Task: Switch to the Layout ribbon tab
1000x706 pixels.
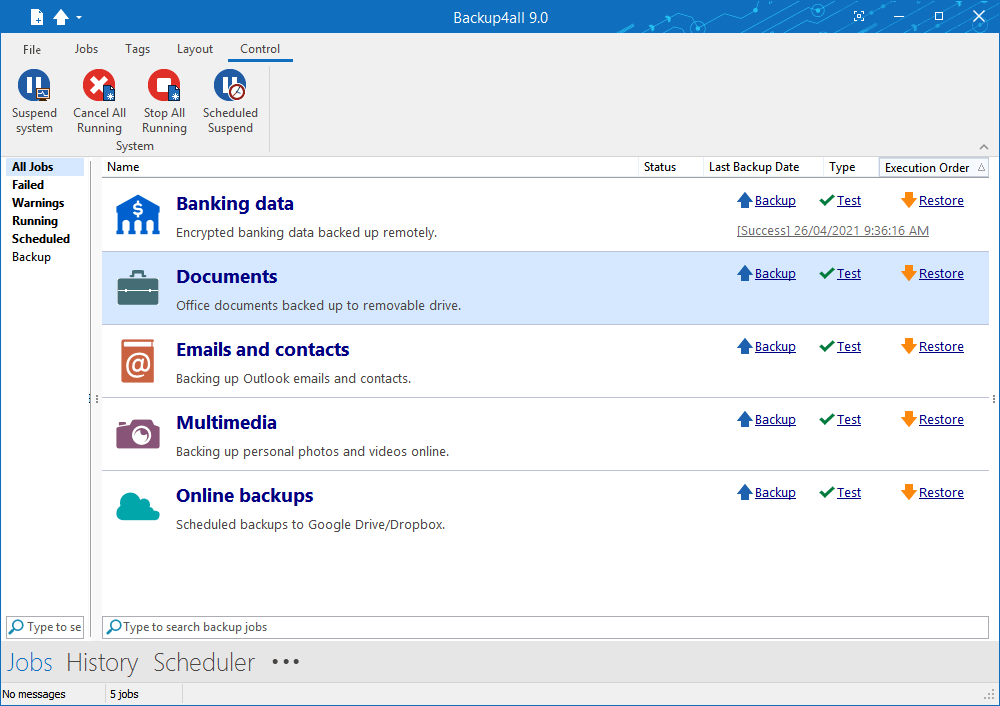Action: tap(195, 49)
